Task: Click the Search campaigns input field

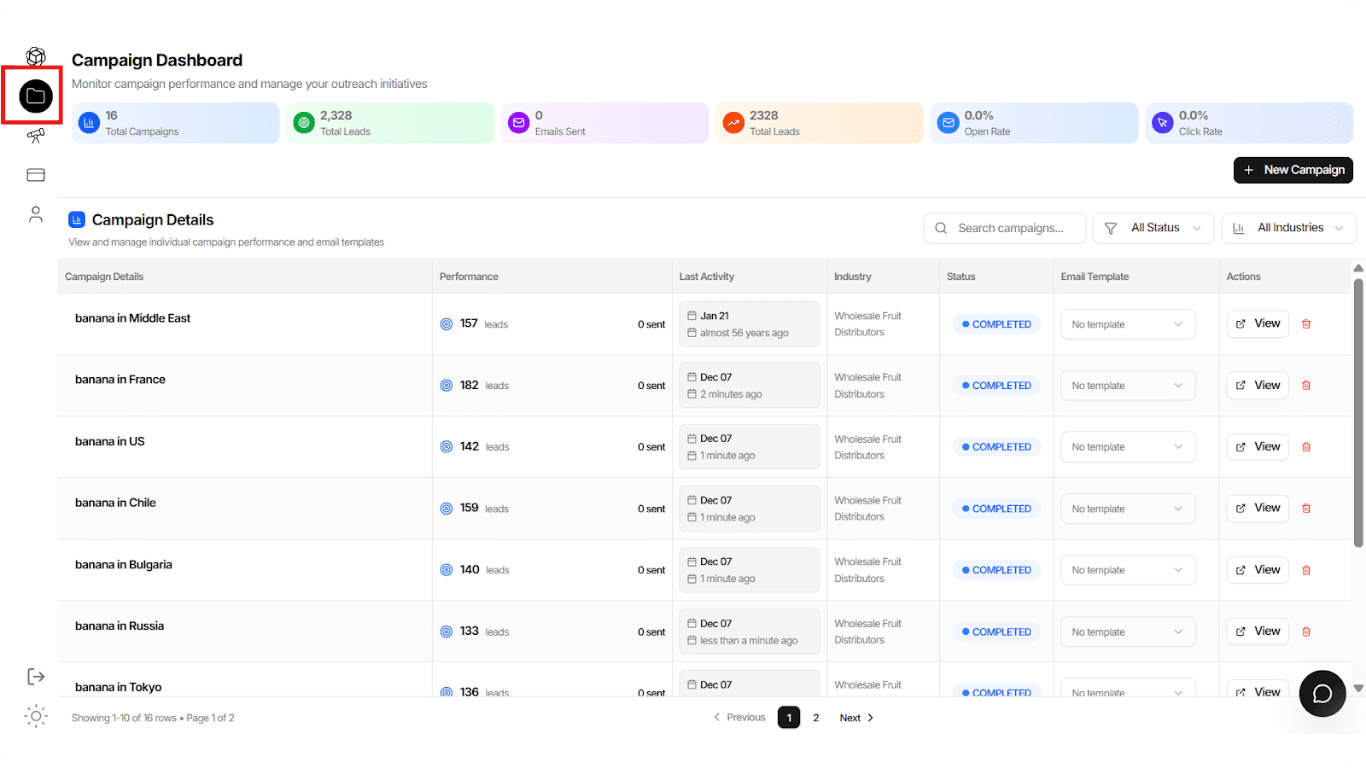Action: tap(1015, 228)
